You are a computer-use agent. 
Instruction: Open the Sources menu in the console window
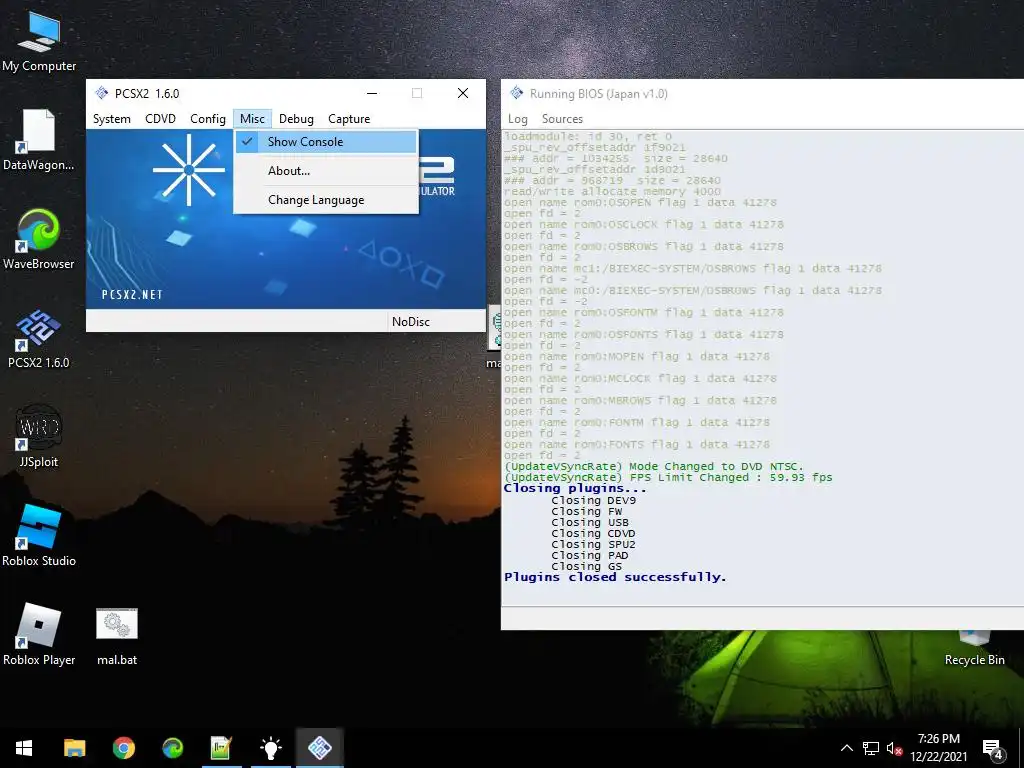(x=562, y=119)
